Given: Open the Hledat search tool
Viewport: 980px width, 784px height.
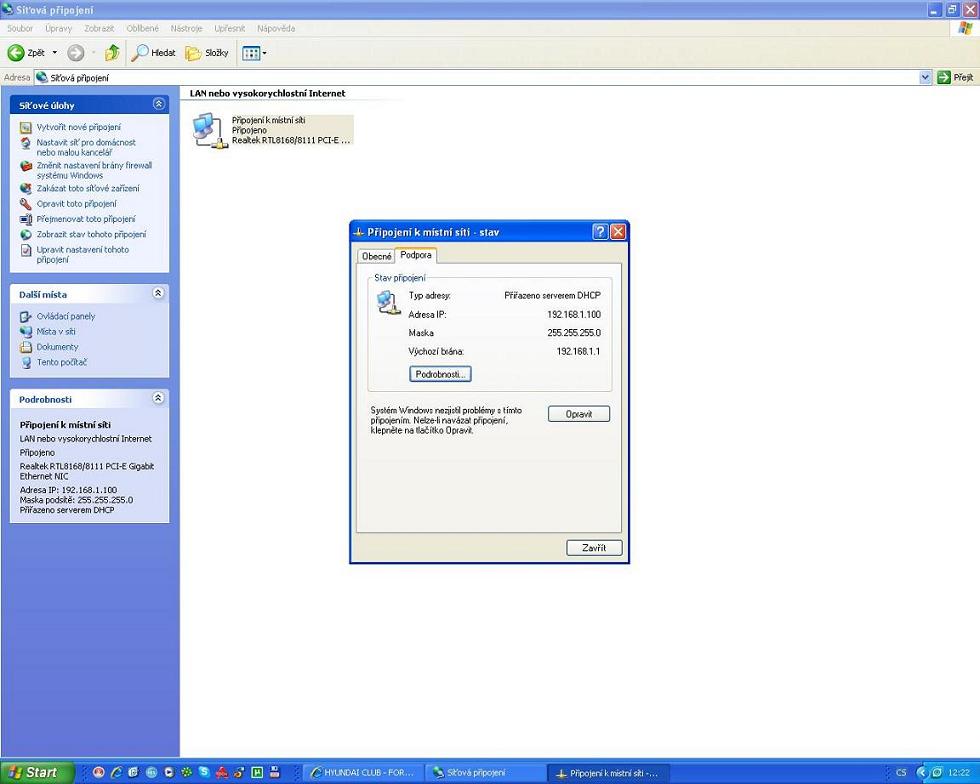Looking at the screenshot, I should pos(153,53).
